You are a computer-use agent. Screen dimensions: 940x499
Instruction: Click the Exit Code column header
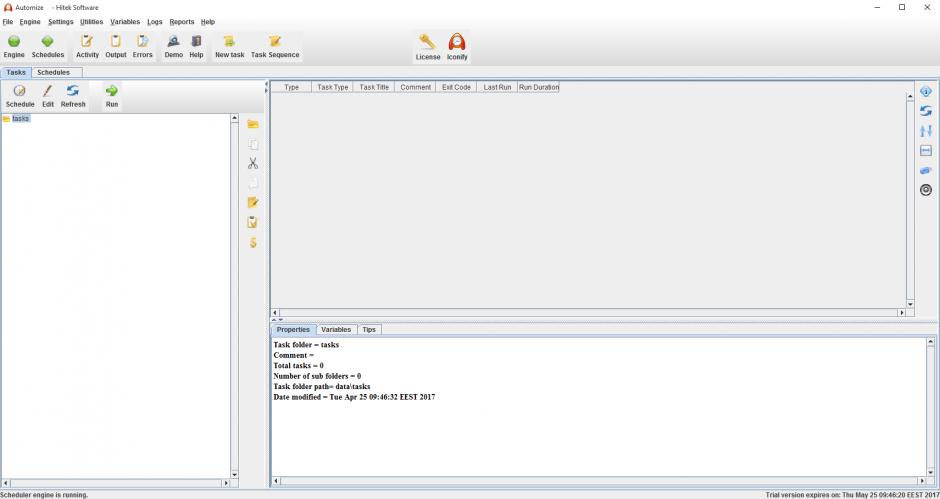click(x=456, y=87)
